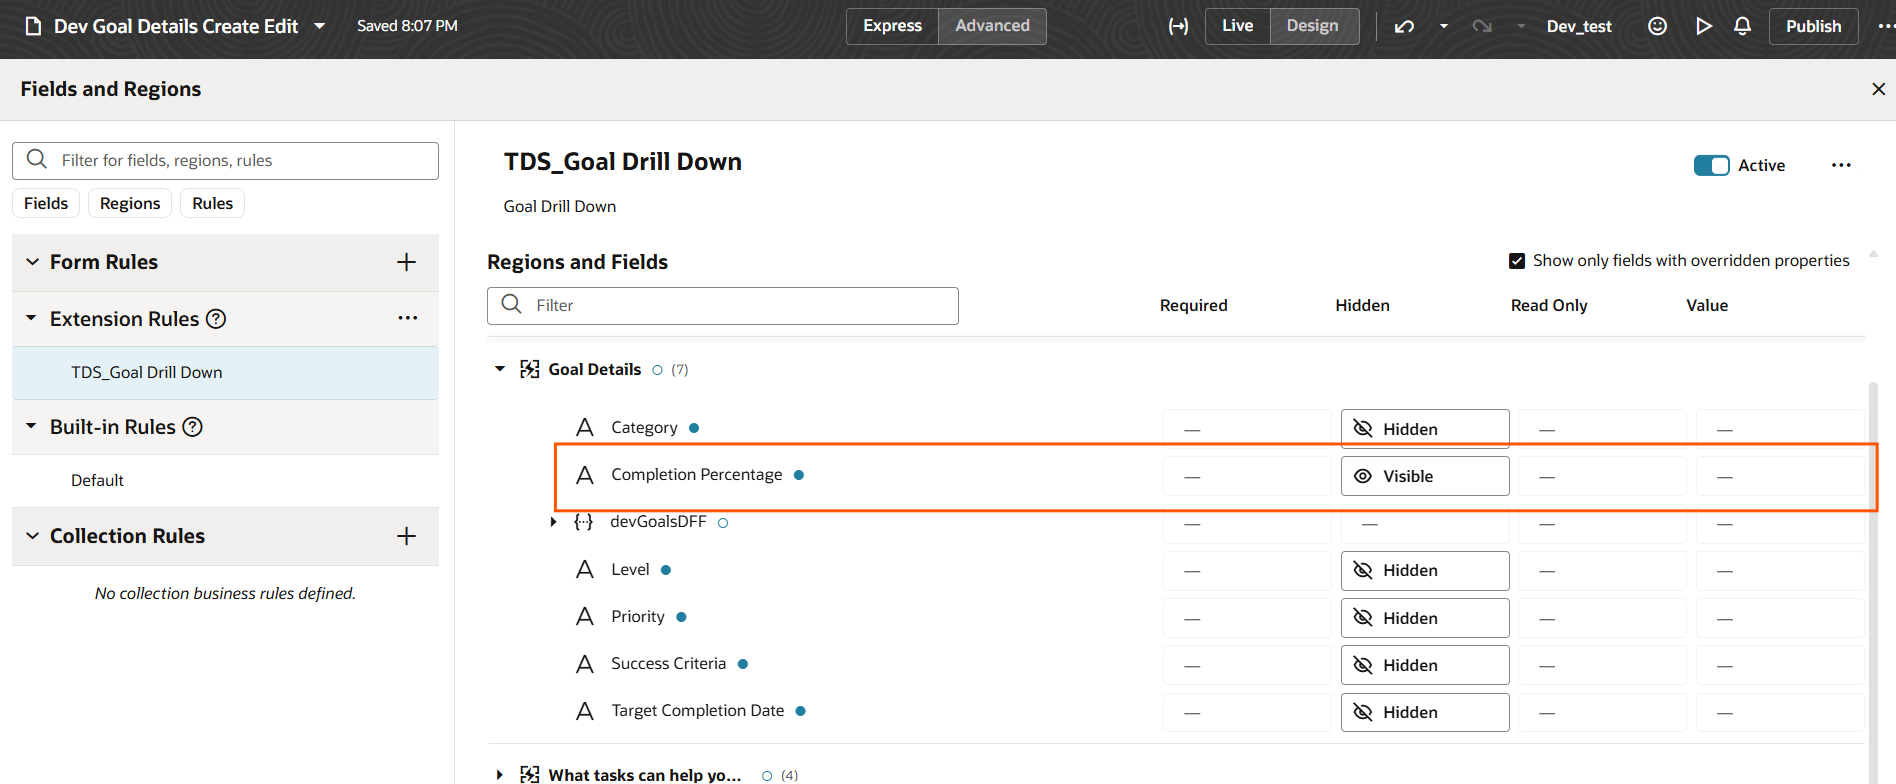Click the Publish button
The height and width of the screenshot is (784, 1896).
[1814, 26]
